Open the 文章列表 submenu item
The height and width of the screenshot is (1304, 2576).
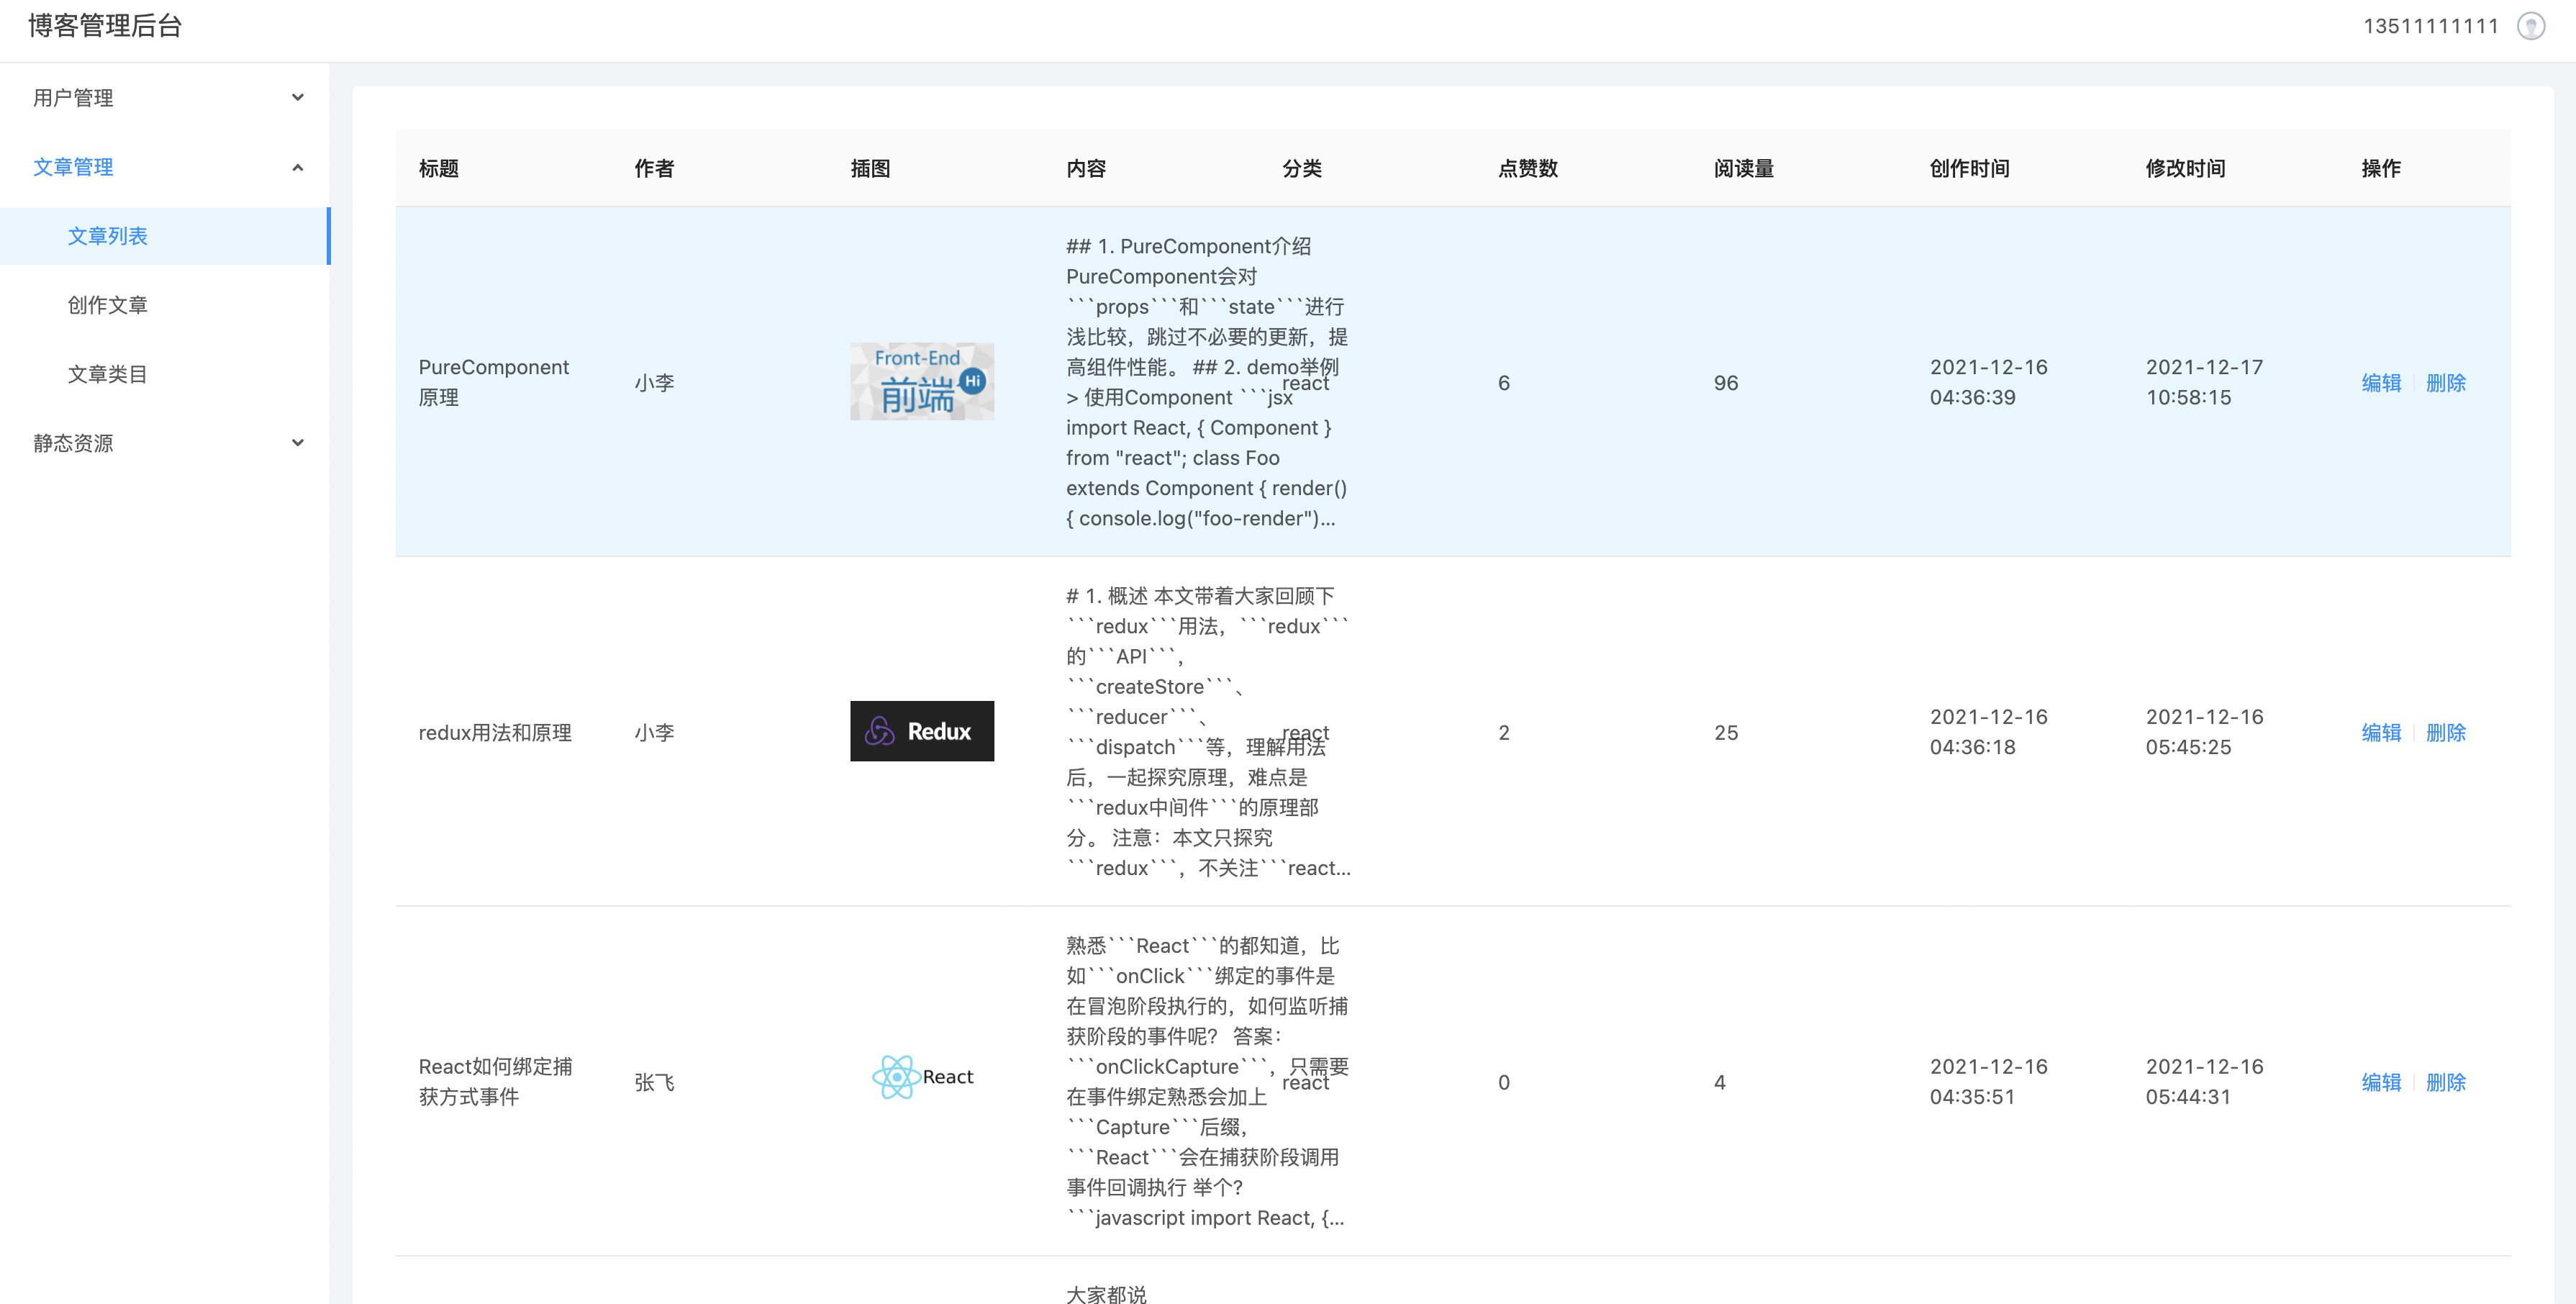[x=165, y=236]
